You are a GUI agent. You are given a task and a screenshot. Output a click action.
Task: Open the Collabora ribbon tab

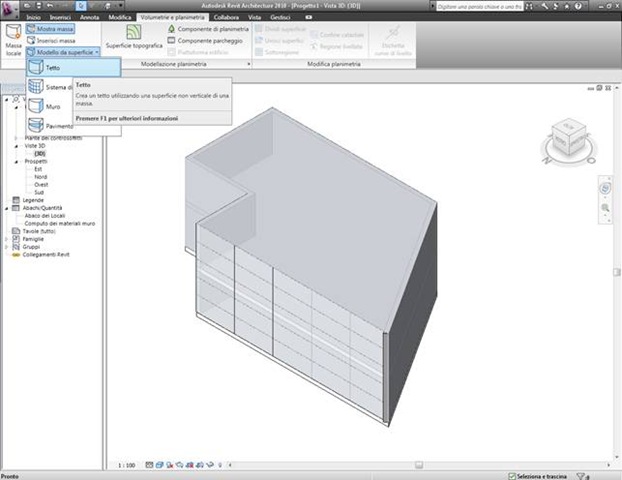[226, 17]
